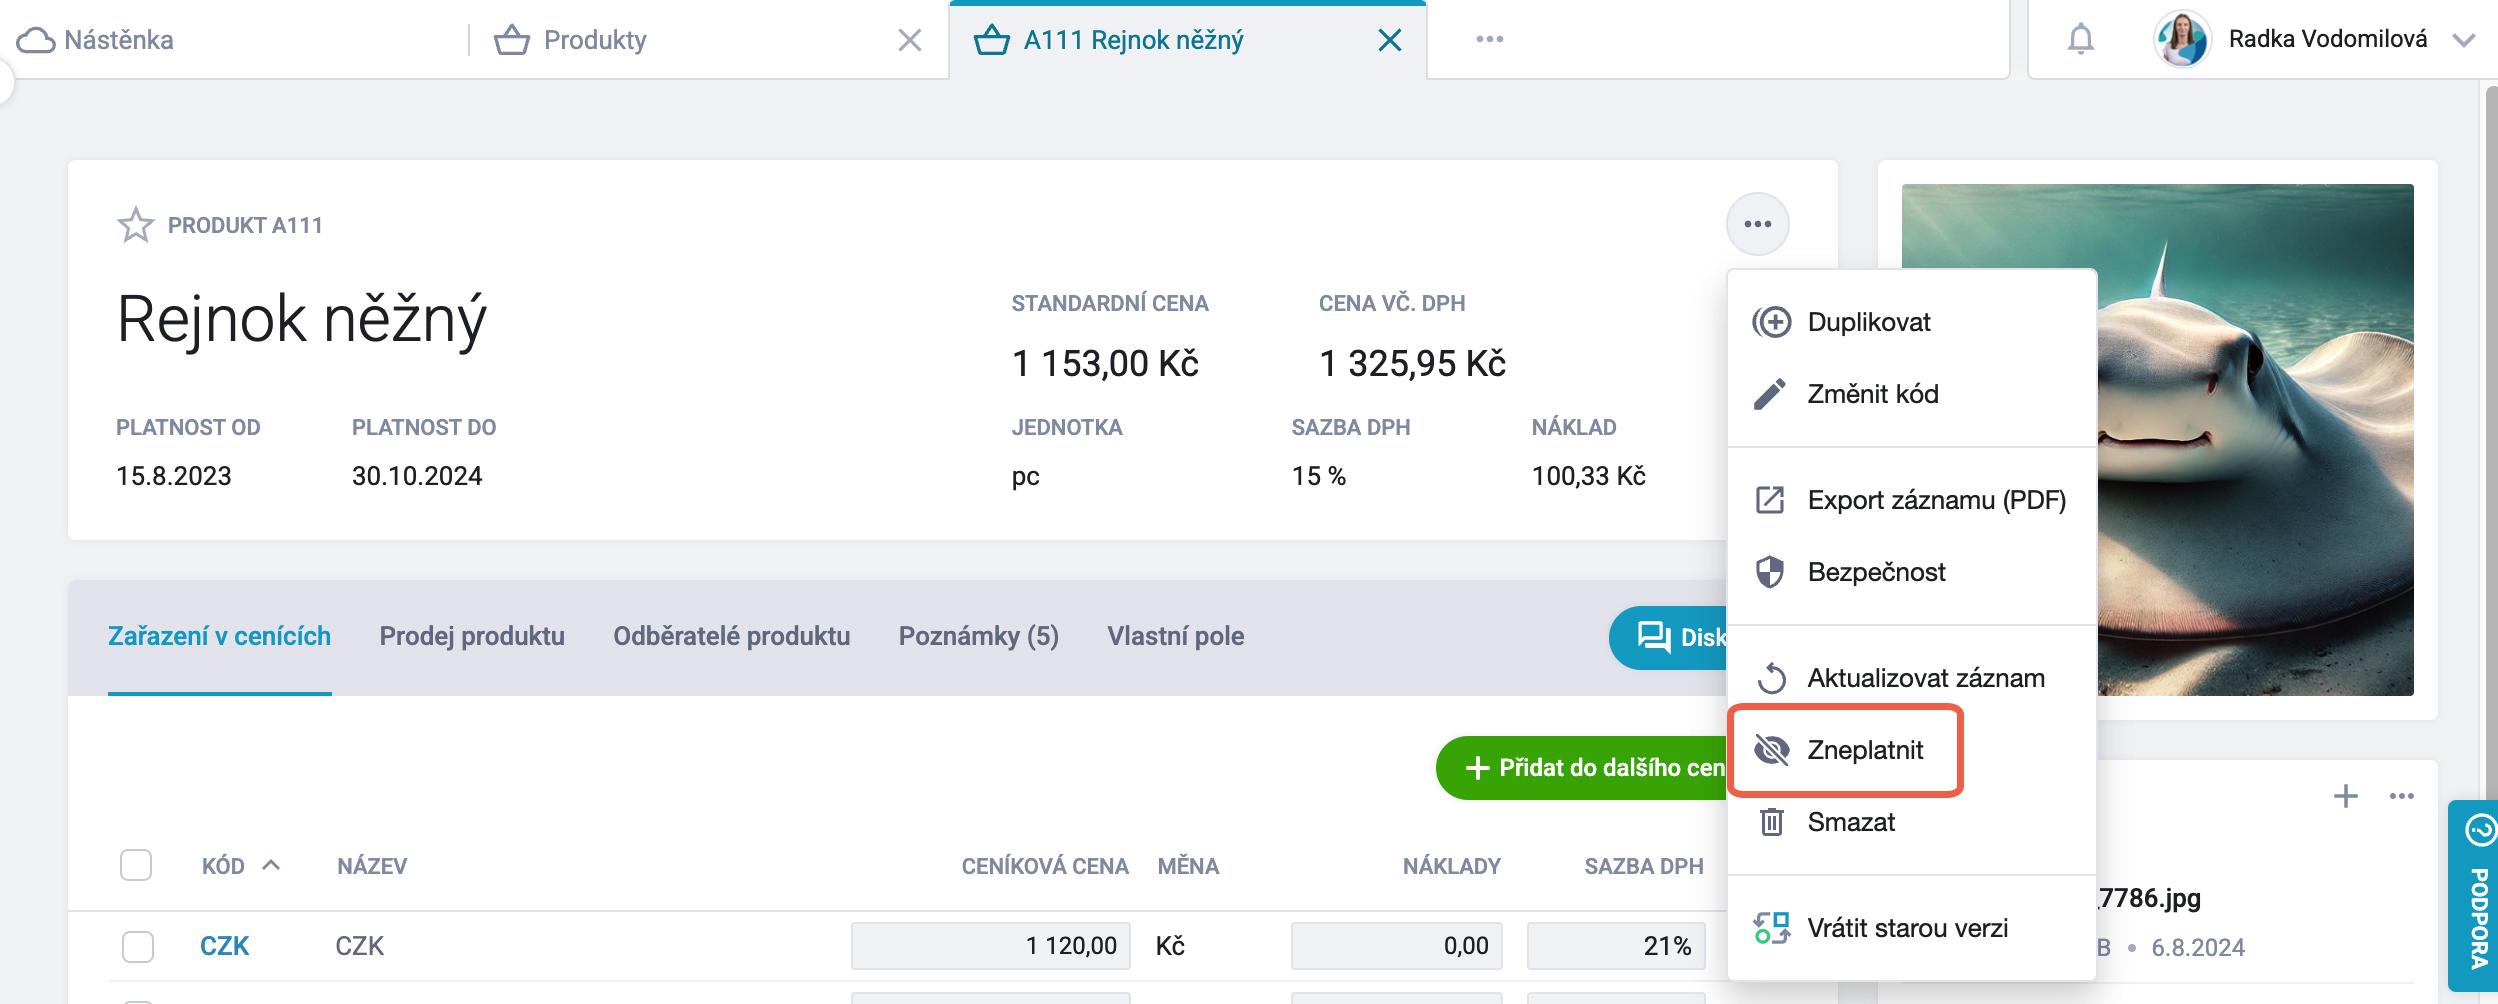Open the more tabs ellipsis in tab bar
The width and height of the screenshot is (2498, 1004).
(x=1489, y=40)
